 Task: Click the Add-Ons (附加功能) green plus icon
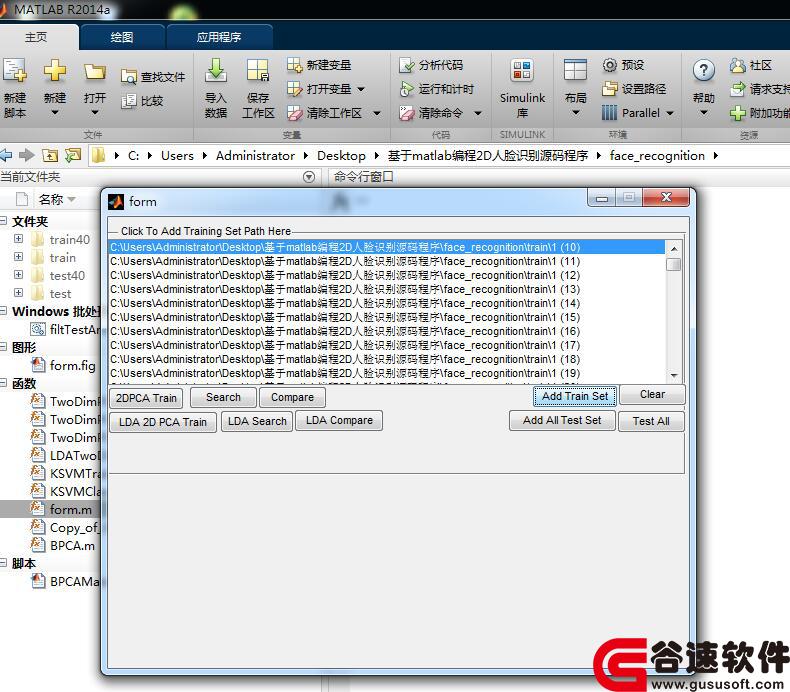[x=738, y=113]
